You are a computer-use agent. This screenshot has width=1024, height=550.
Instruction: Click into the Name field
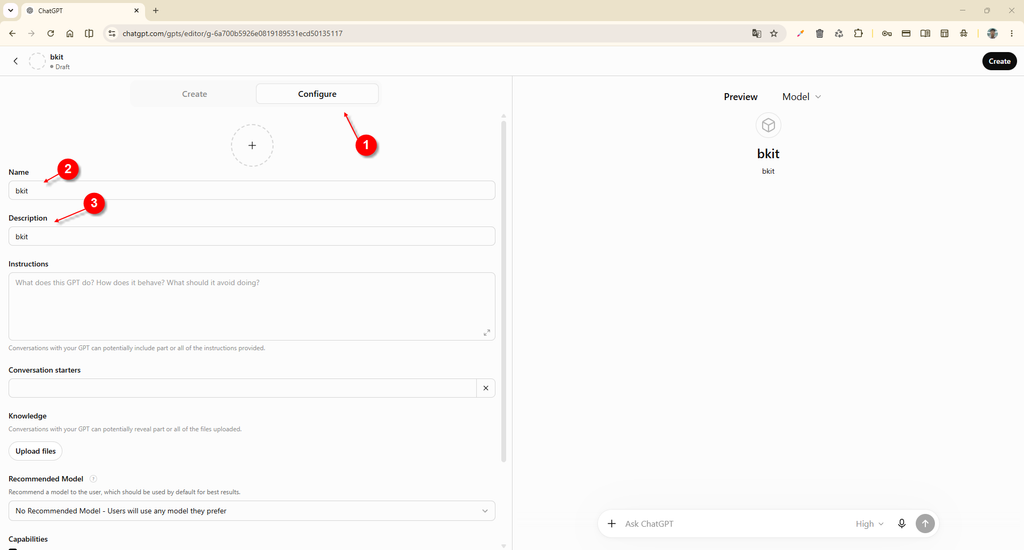(252, 191)
